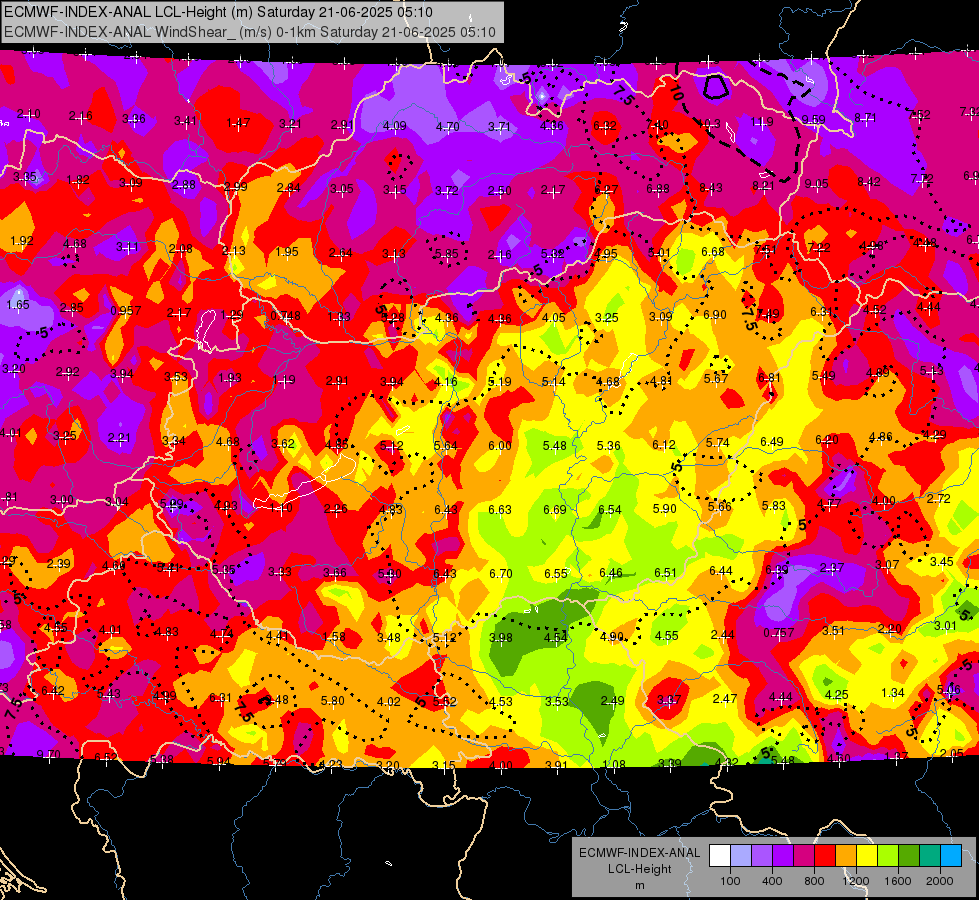The width and height of the screenshot is (979, 900).
Task: Pick the orange legend swatch
Action: (x=846, y=856)
